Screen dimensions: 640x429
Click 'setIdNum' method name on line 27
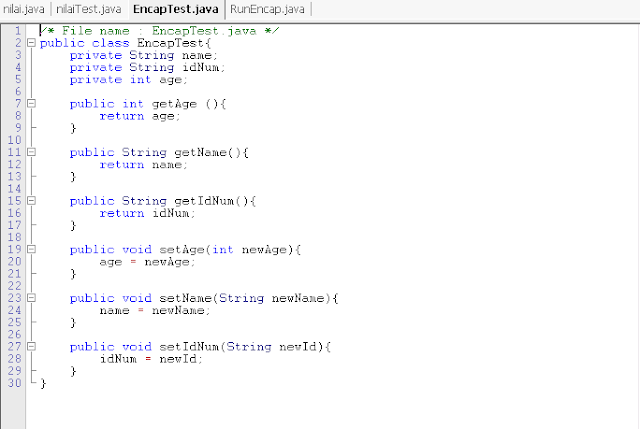[189, 347]
